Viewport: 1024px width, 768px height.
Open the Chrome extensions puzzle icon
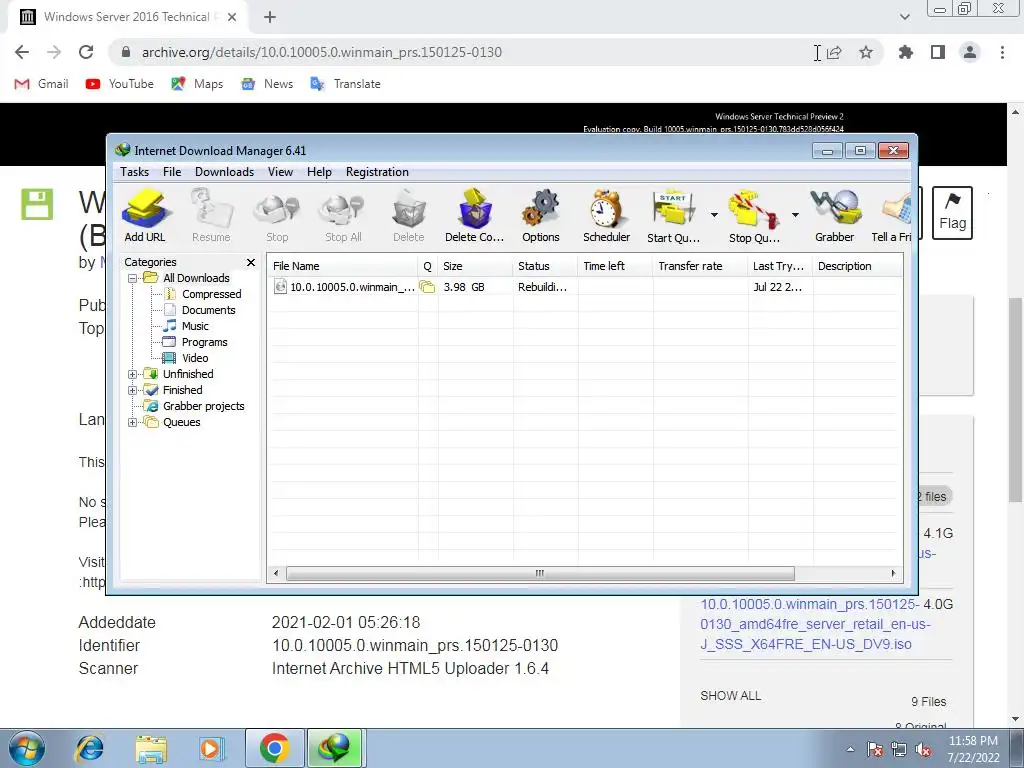point(906,52)
